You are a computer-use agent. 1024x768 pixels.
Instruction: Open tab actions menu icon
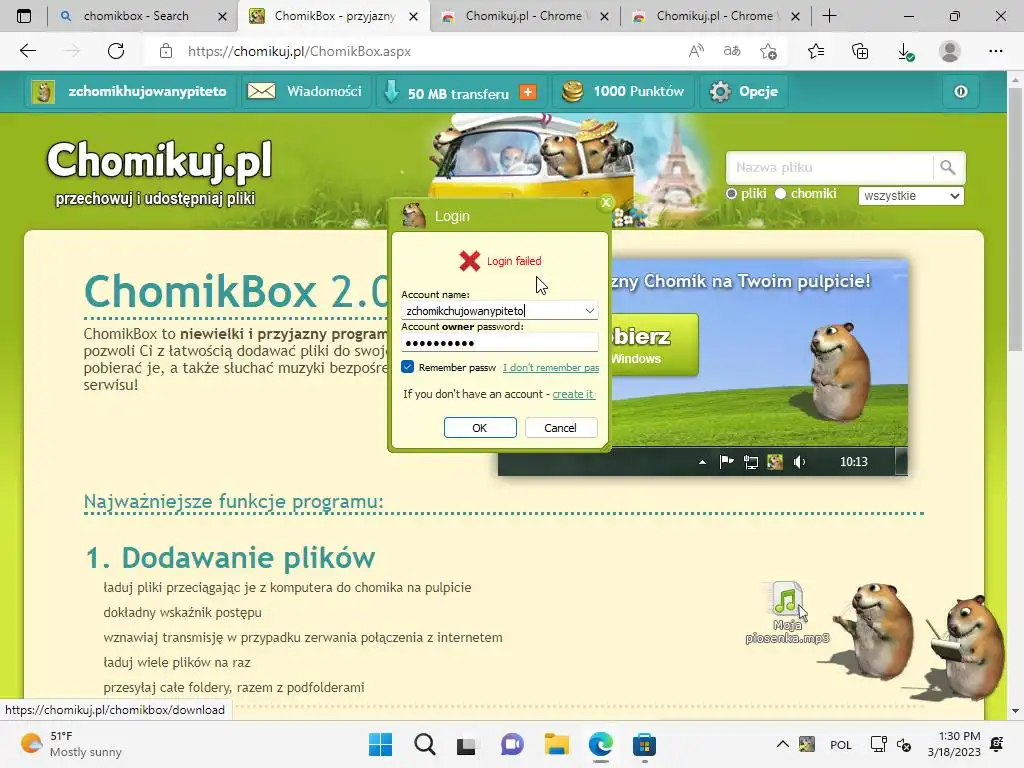24,16
